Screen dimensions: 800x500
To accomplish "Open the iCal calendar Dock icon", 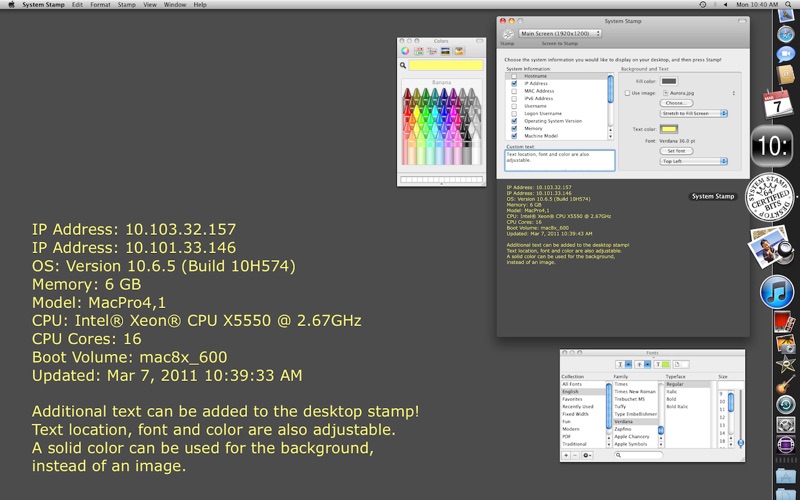I will pos(777,103).
